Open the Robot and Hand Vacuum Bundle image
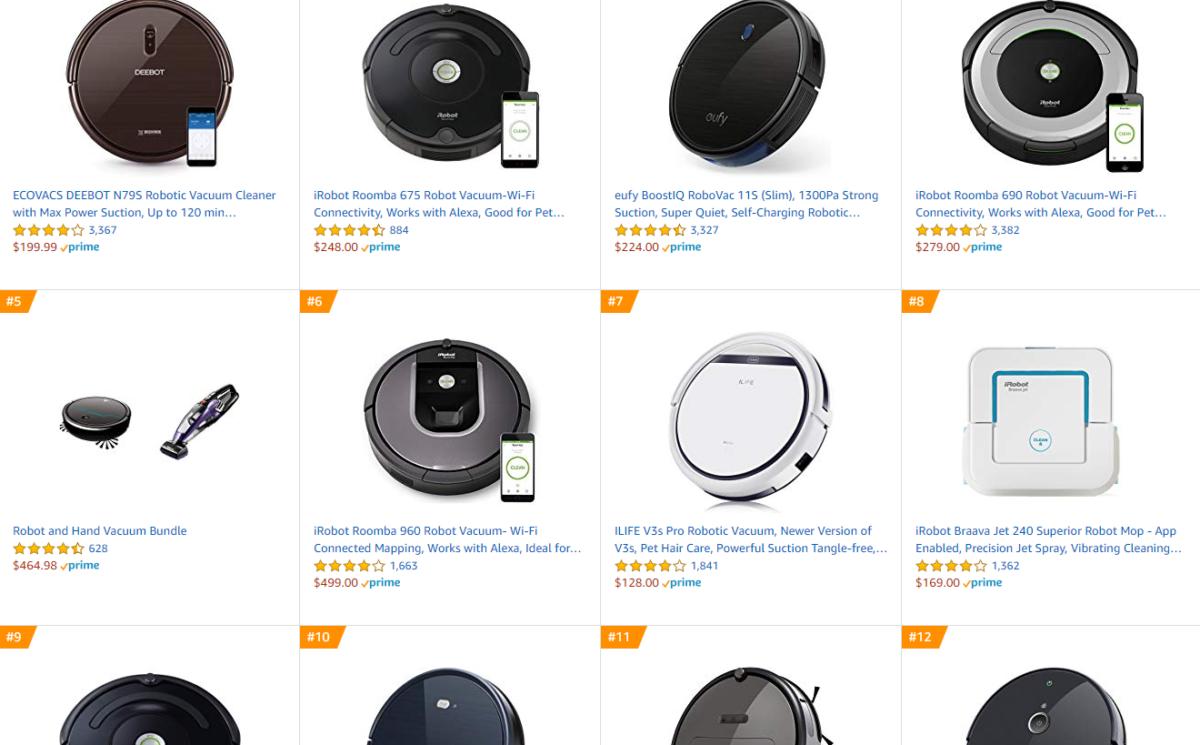 coord(150,420)
